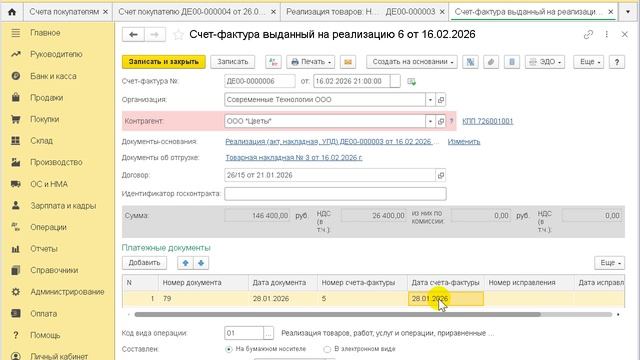The width and height of the screenshot is (640, 360).
Task: Click into Идентификатор госконтракта field
Action: point(335,194)
